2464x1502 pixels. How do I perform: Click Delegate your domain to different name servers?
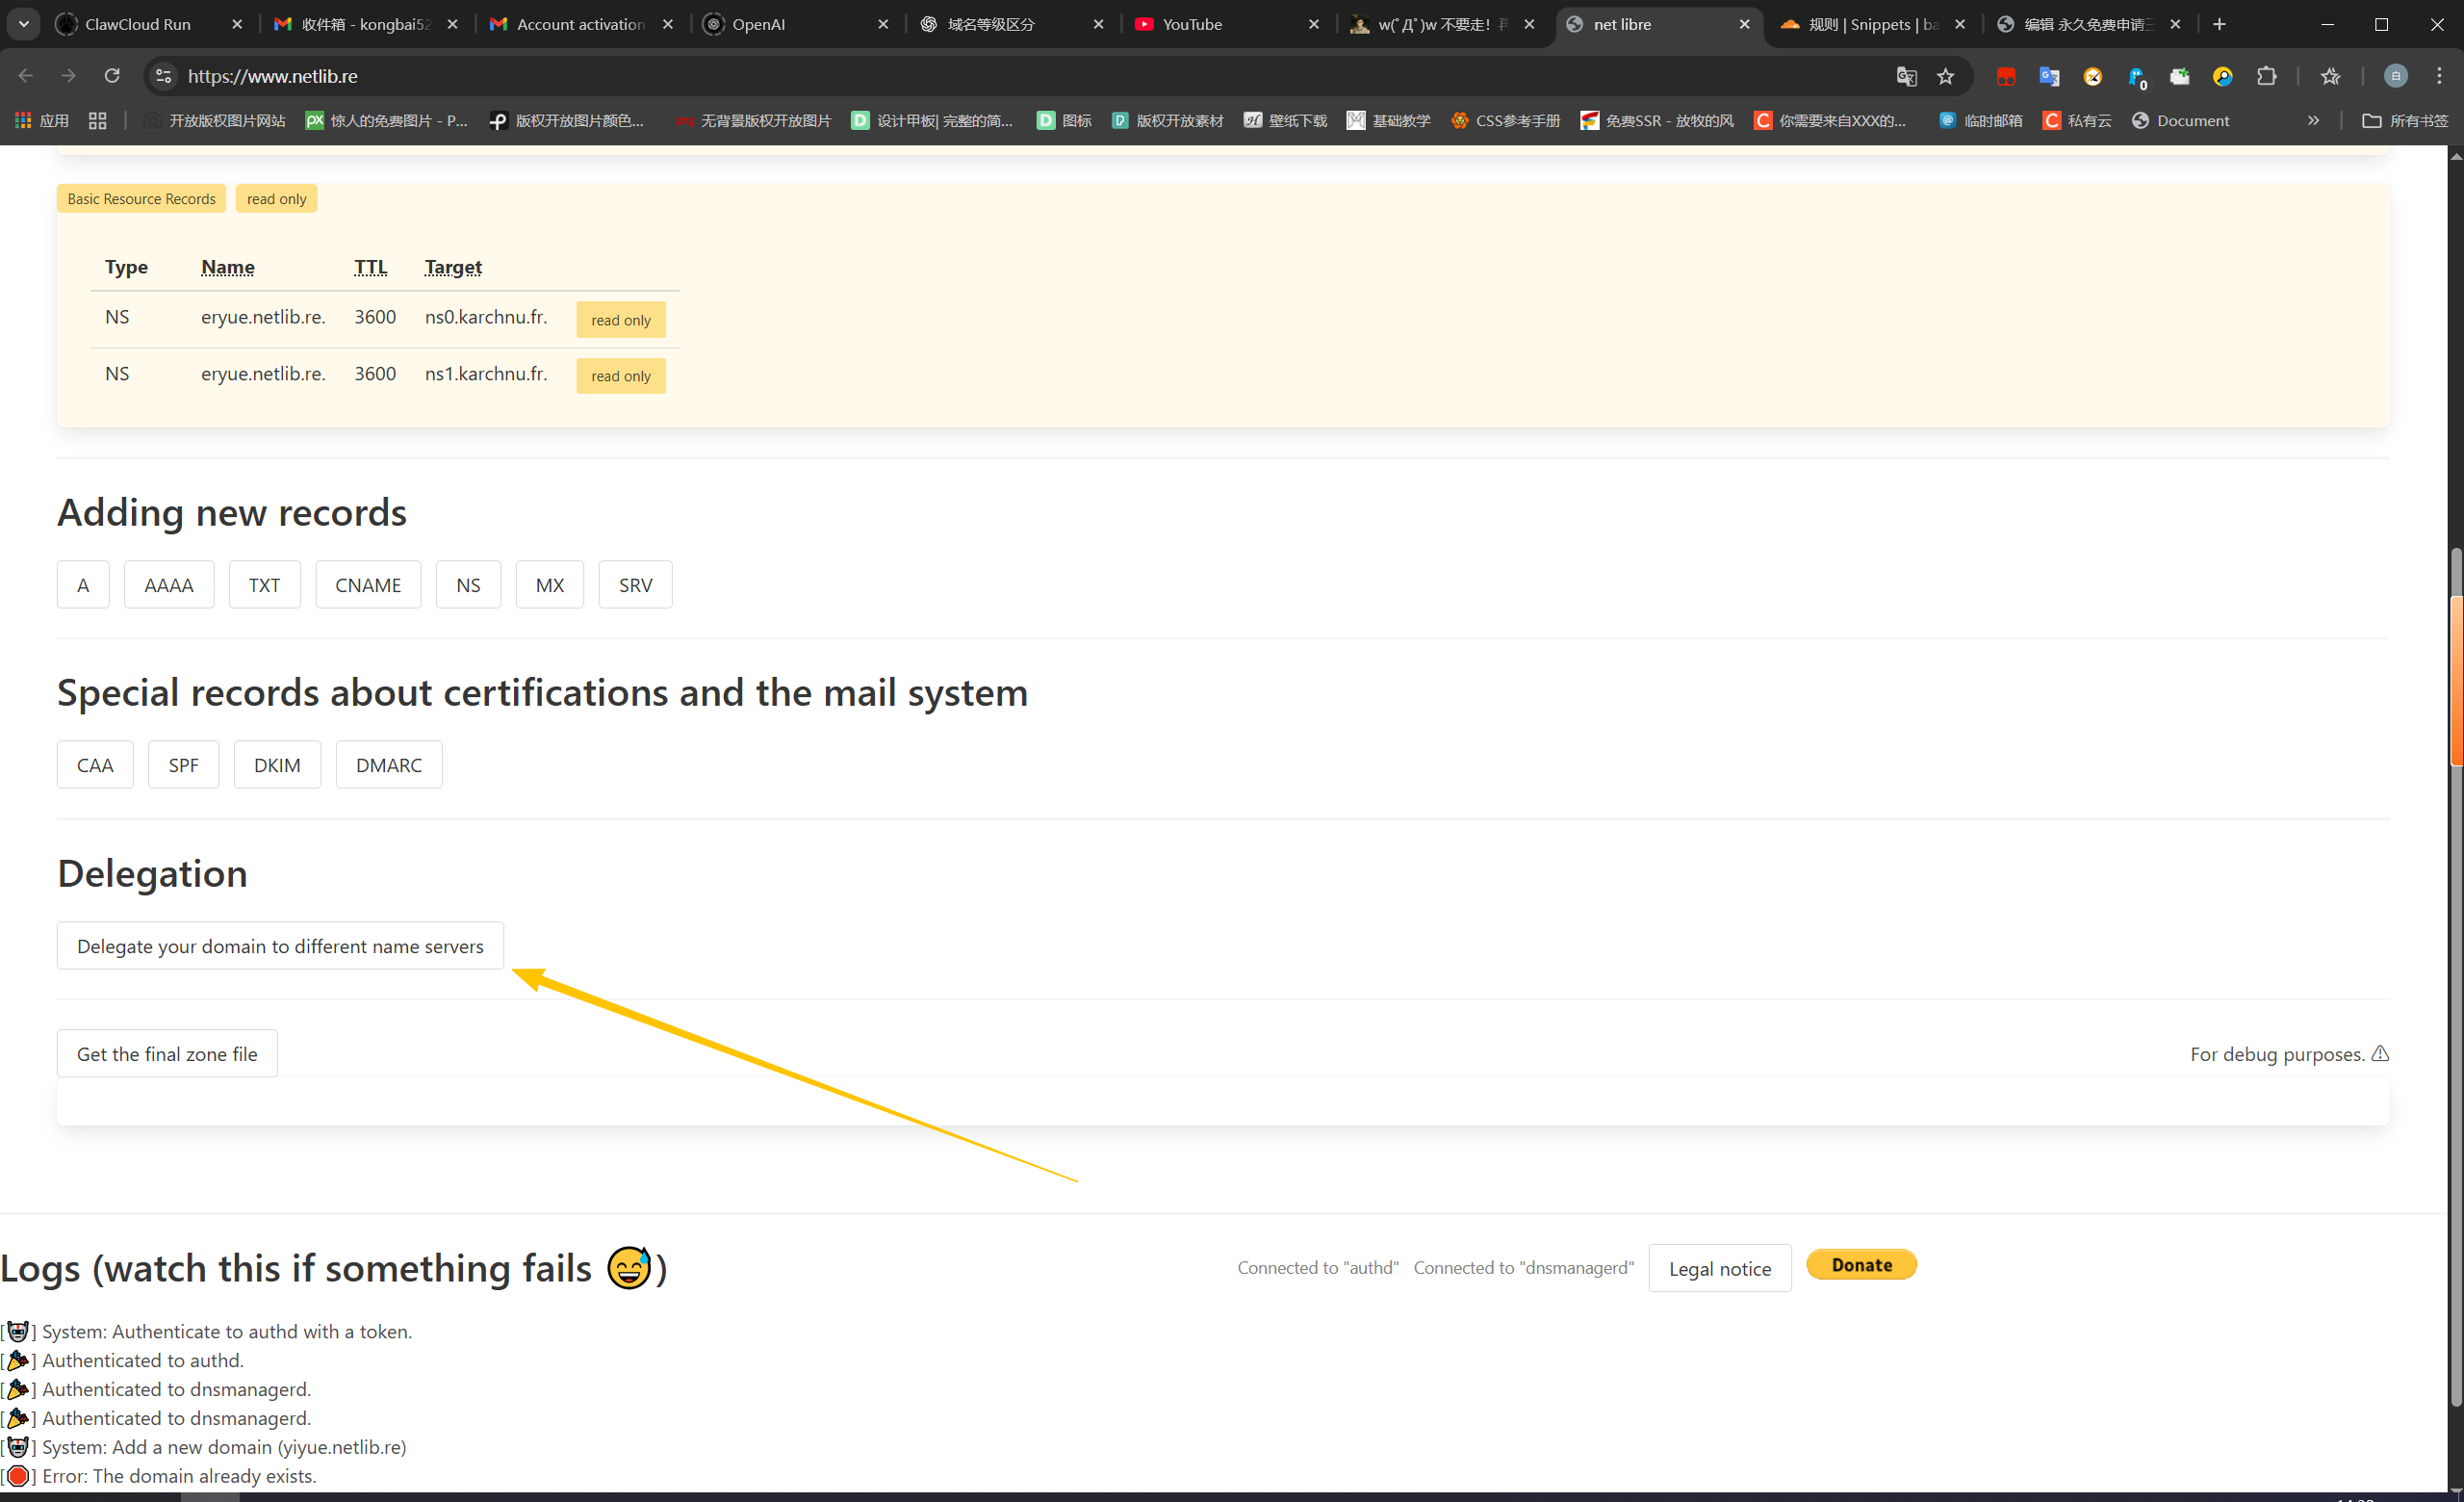[280, 946]
